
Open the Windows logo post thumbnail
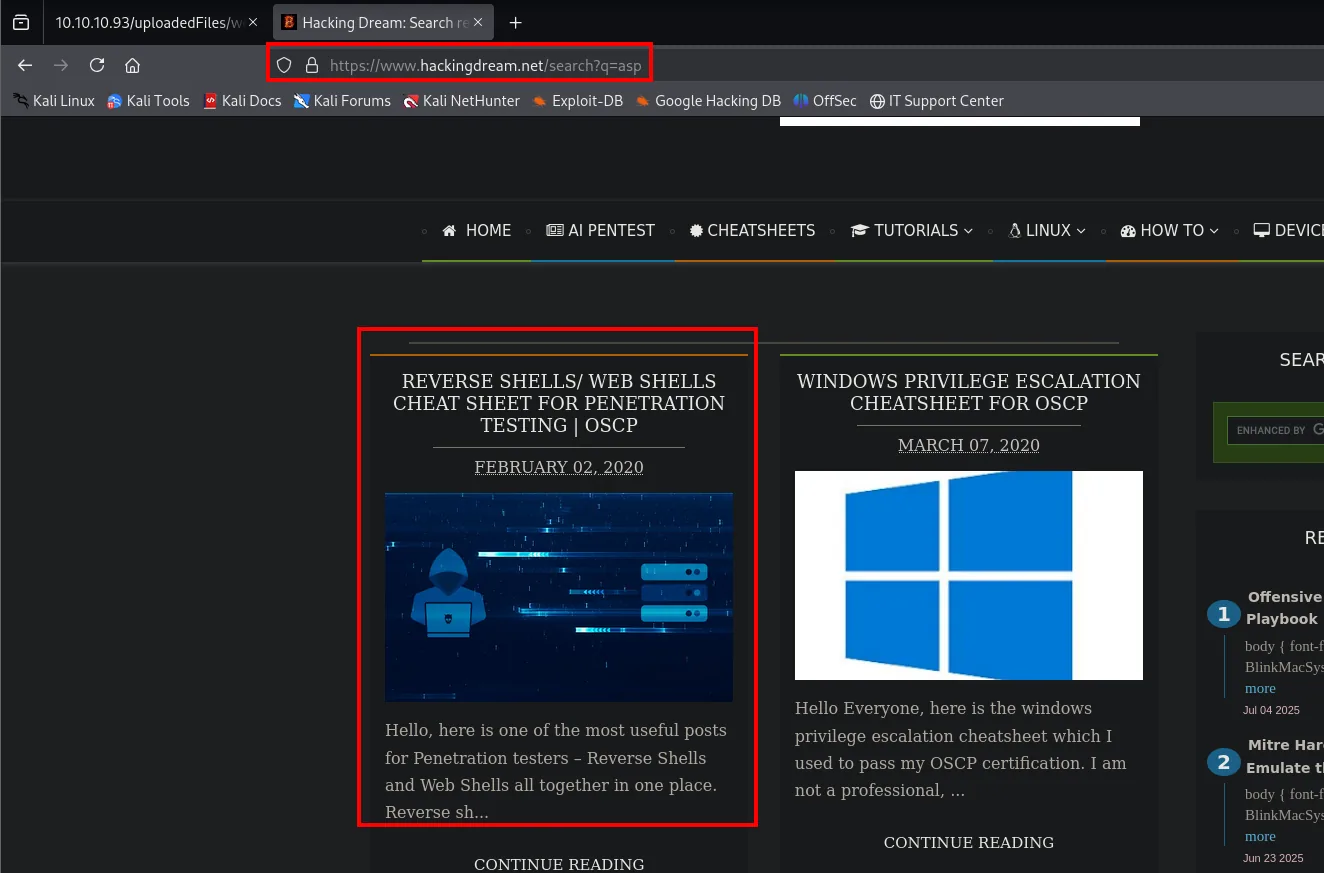(x=969, y=575)
